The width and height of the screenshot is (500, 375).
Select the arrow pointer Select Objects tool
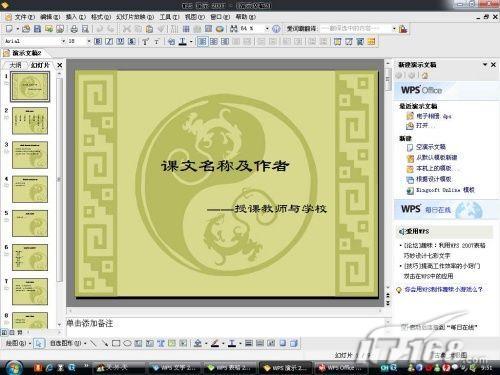(39, 343)
